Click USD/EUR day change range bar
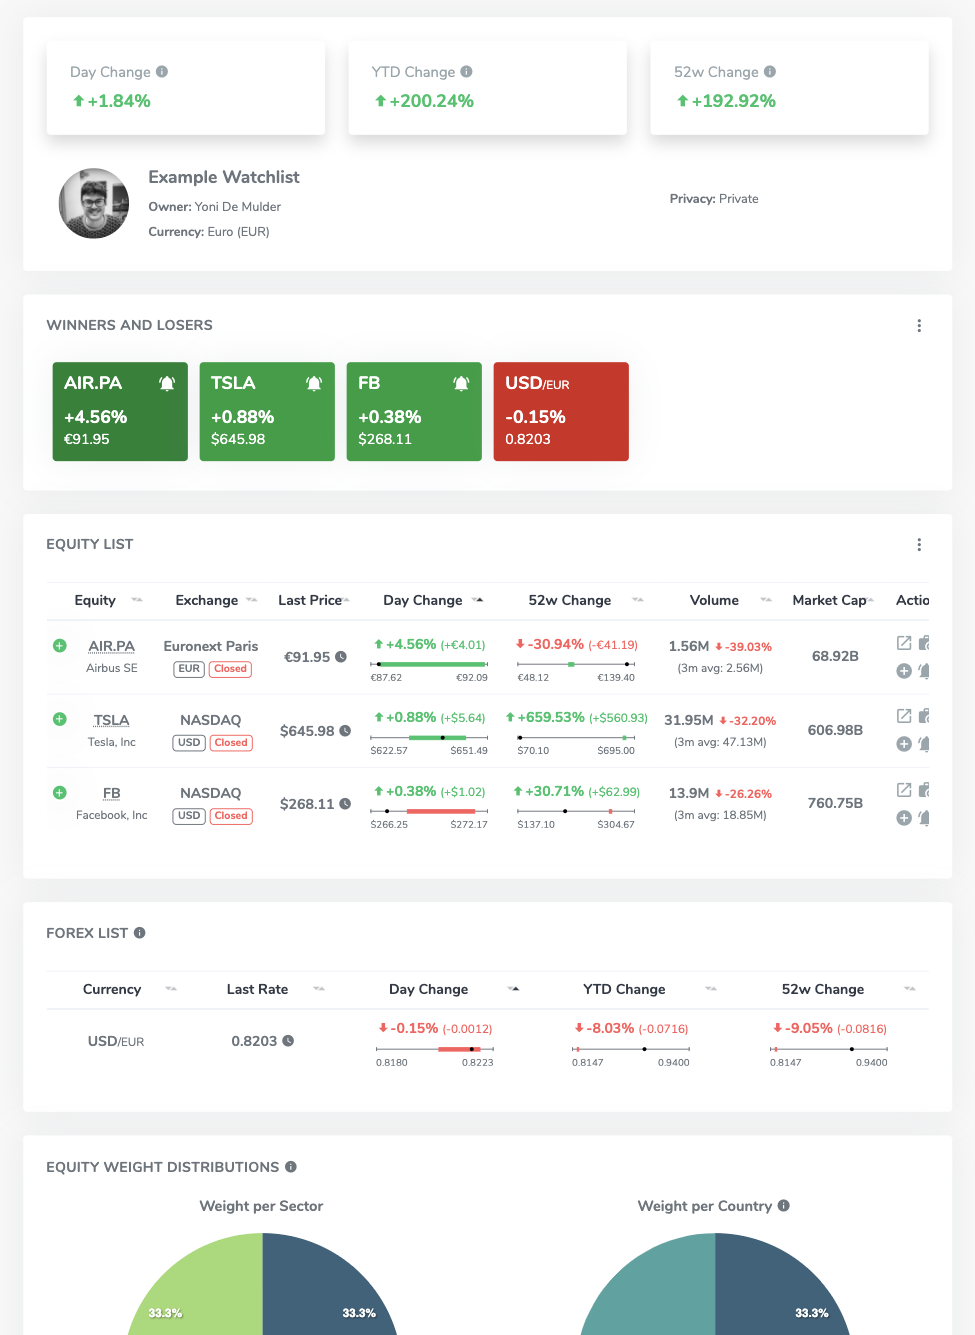975x1335 pixels. (x=435, y=1049)
